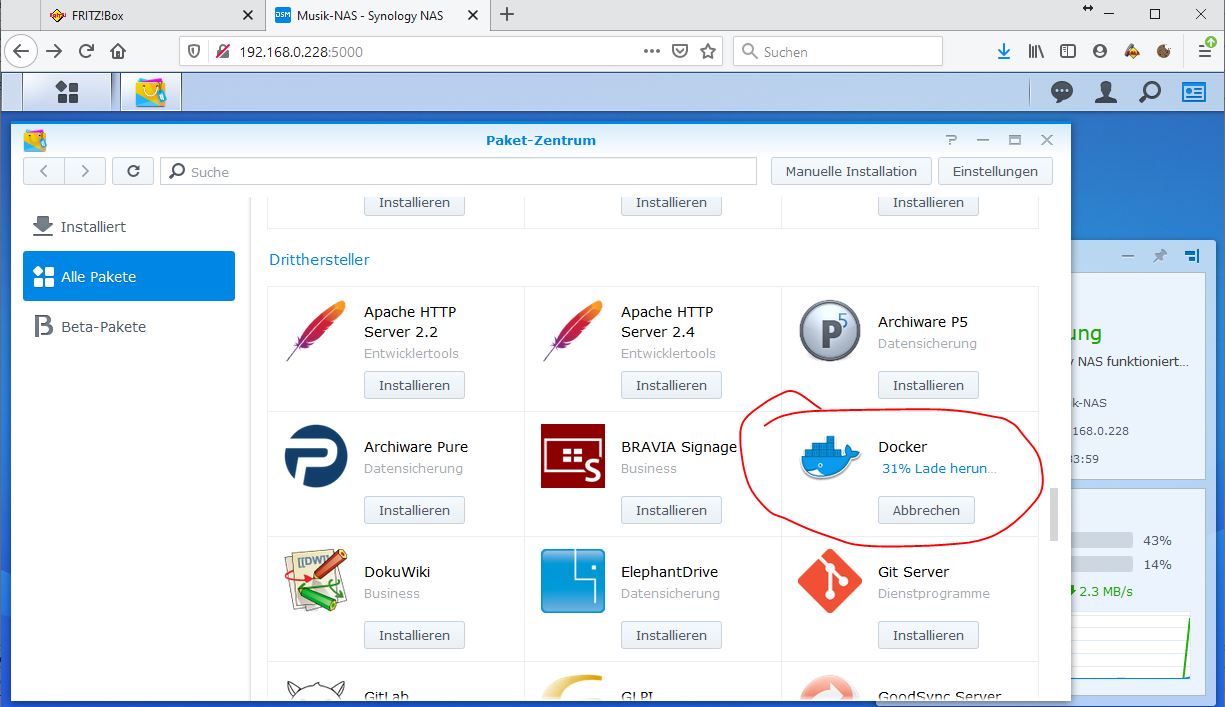Viewport: 1225px width, 707px height.
Task: Click the Git Server package icon
Action: coord(828,581)
